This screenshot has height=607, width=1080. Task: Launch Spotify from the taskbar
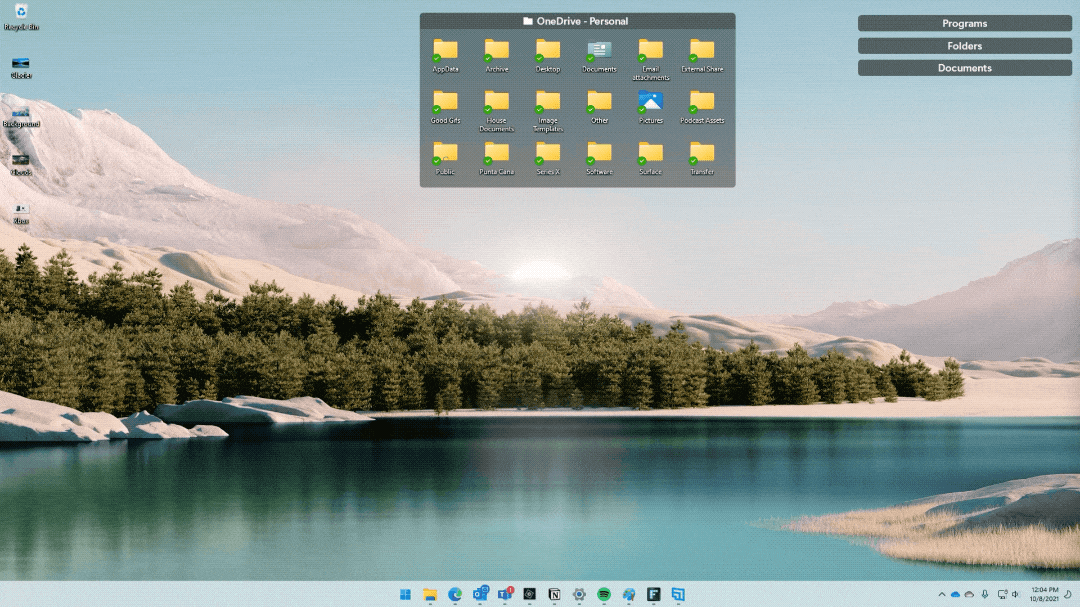click(x=604, y=594)
